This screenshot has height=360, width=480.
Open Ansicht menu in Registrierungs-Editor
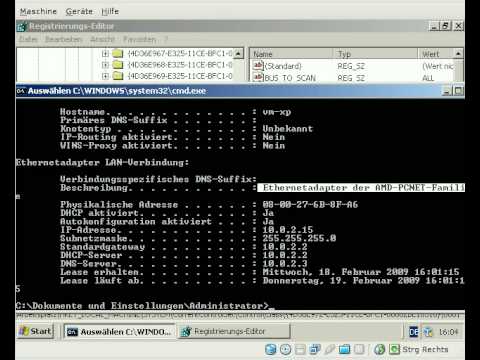pyautogui.click(x=103, y=39)
